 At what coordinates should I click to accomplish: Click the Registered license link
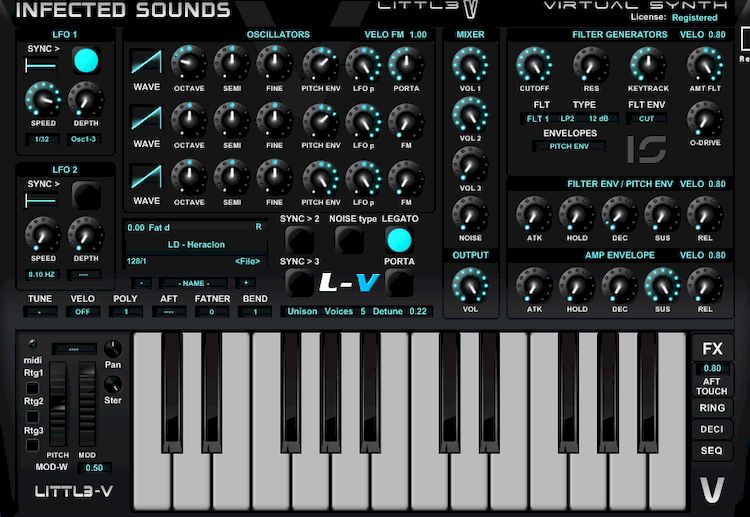pyautogui.click(x=695, y=18)
